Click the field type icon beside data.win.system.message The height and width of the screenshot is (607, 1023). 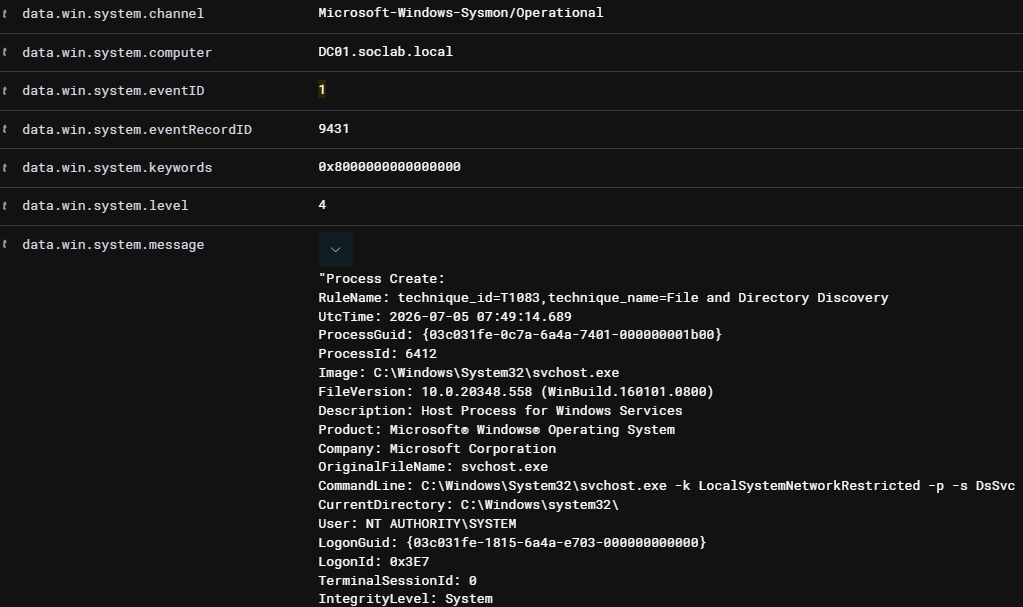pos(5,244)
